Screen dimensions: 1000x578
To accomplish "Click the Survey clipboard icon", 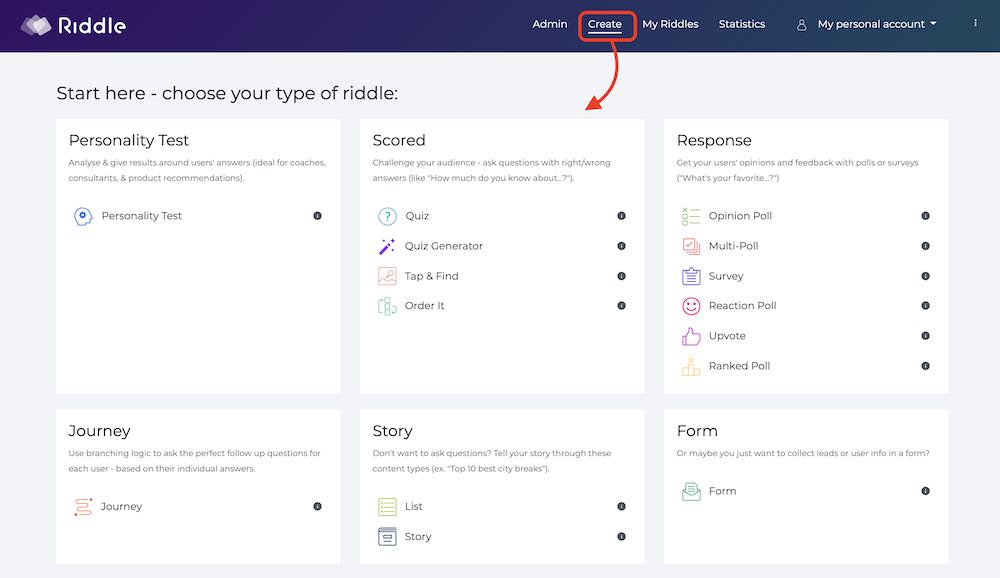I will click(x=691, y=276).
